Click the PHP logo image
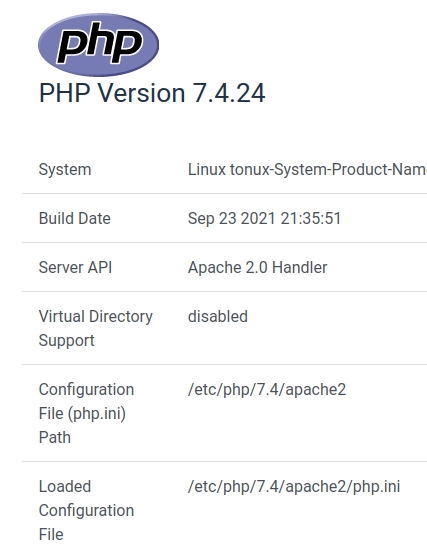The height and width of the screenshot is (557, 427). [x=98, y=45]
